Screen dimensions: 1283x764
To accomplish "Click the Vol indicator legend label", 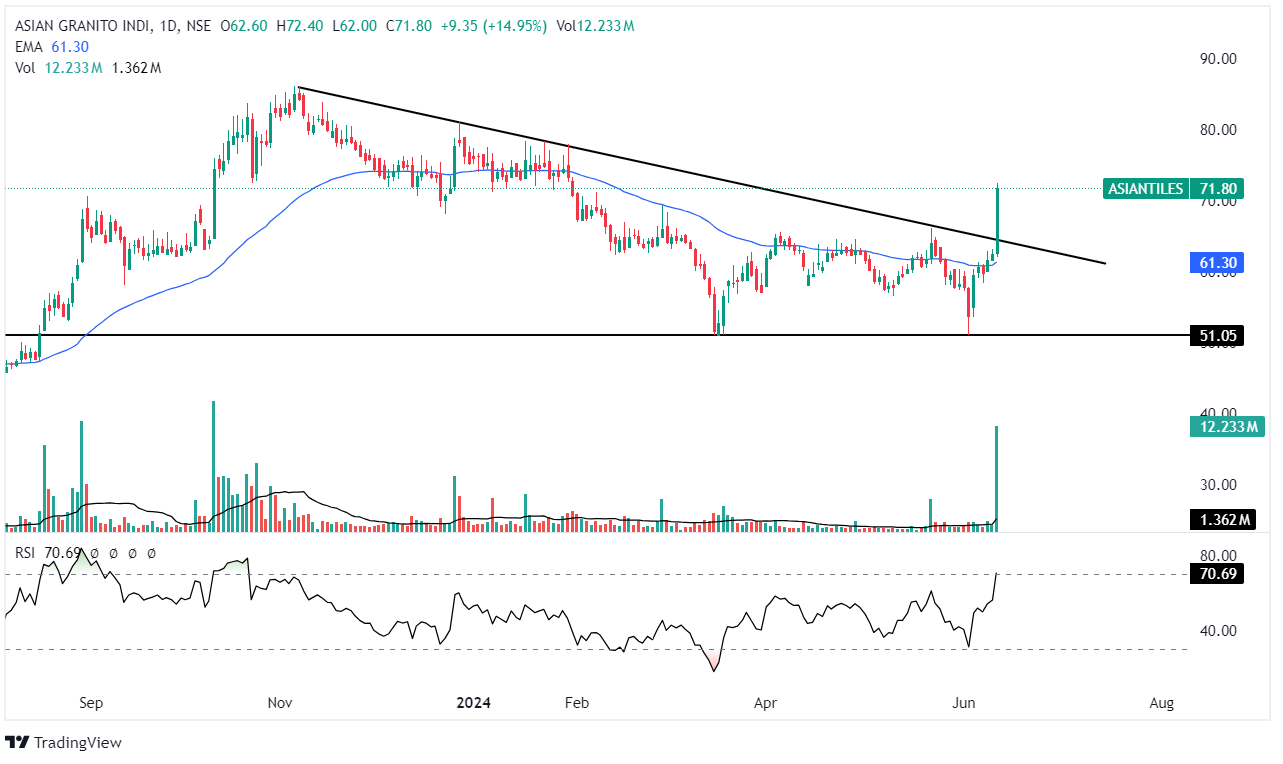I will 25,68.
